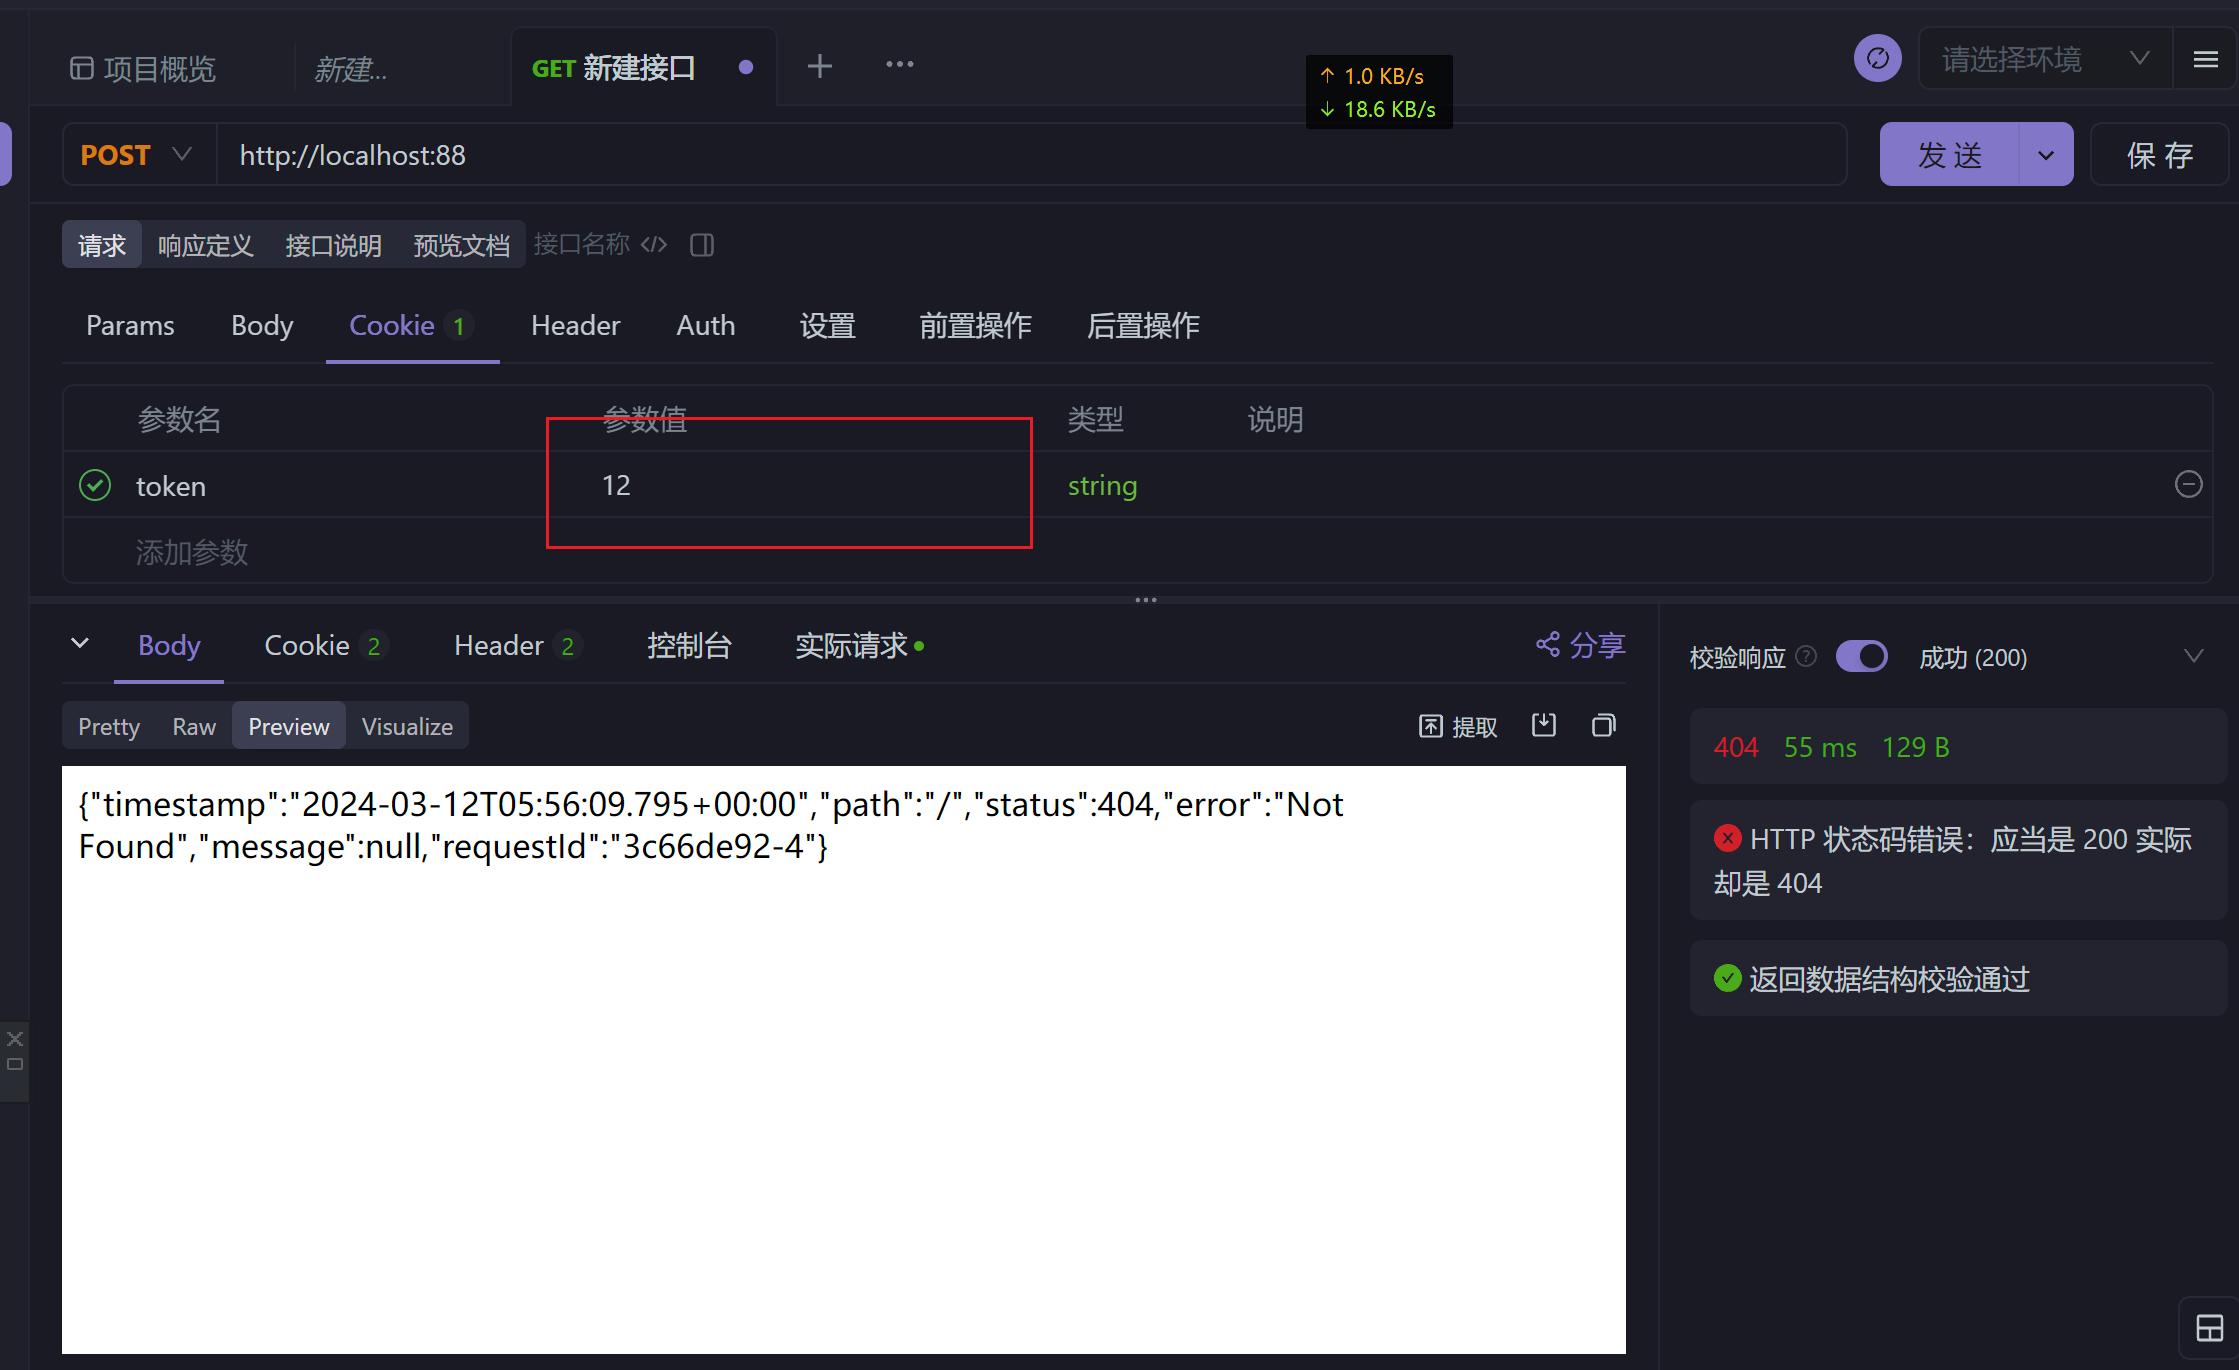Remove the token row with minus icon
Screen dimensions: 2239x1370
(x=2188, y=484)
